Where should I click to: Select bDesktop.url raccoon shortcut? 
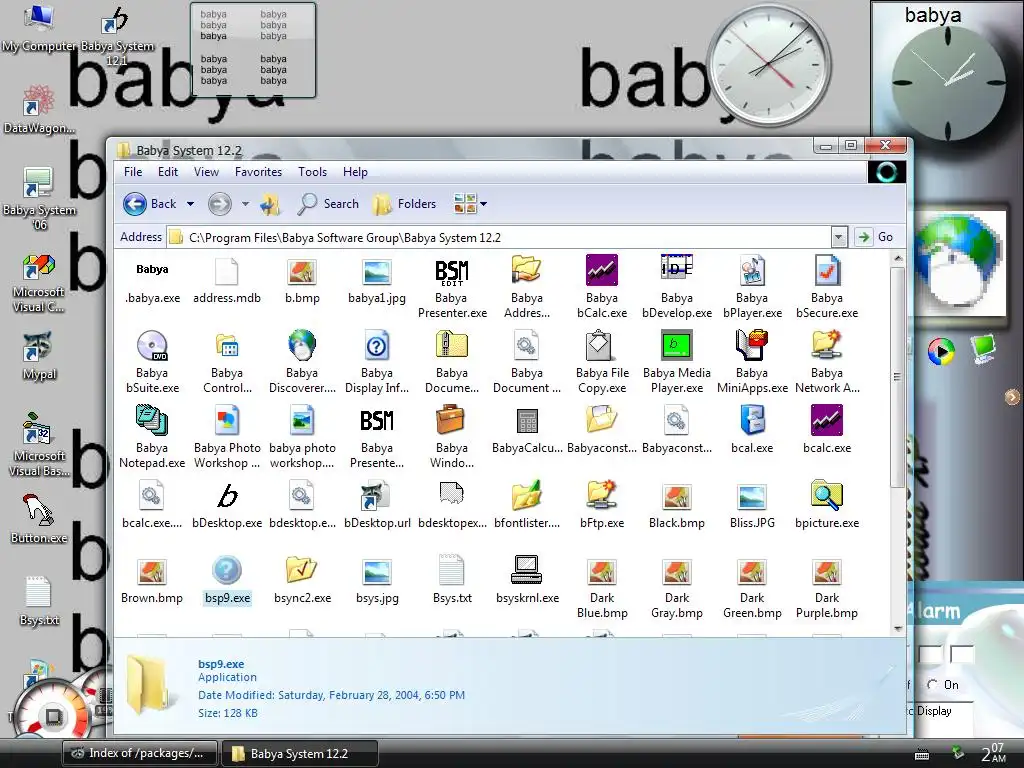pos(377,496)
